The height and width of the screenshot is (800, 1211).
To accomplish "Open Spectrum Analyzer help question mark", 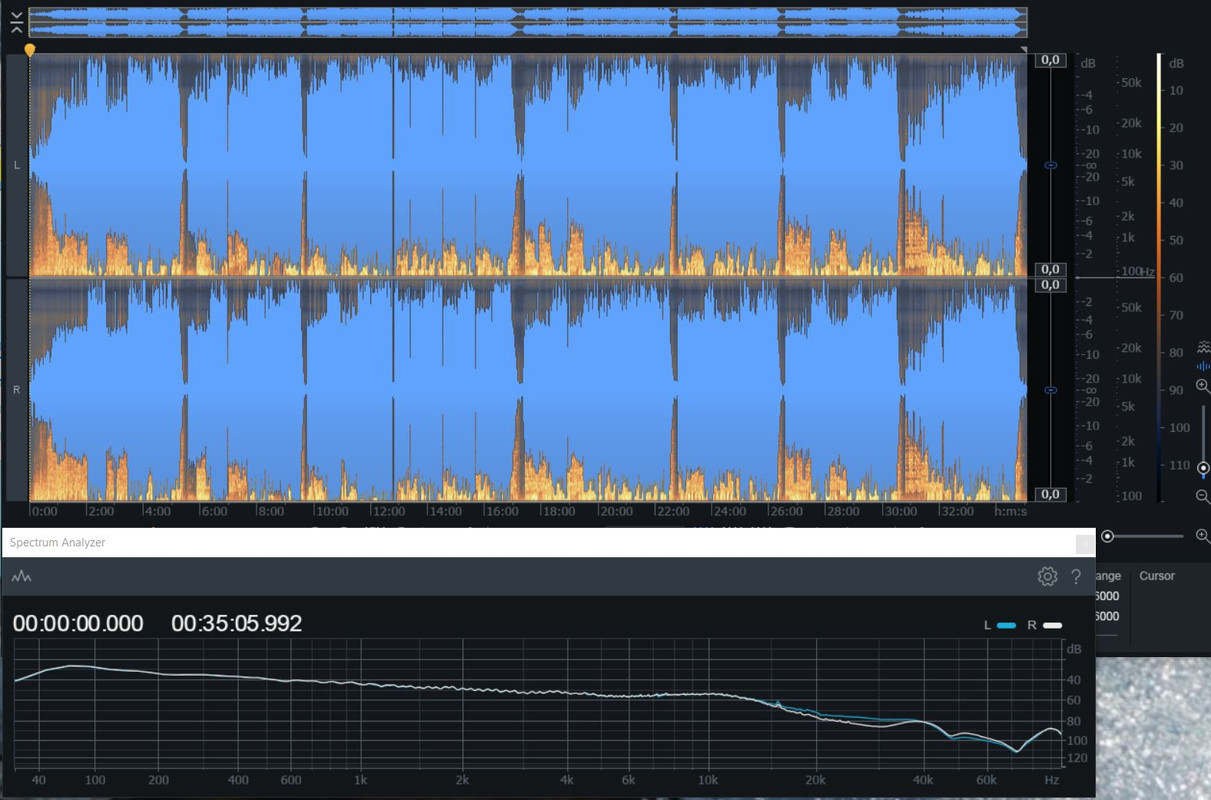I will pyautogui.click(x=1076, y=576).
